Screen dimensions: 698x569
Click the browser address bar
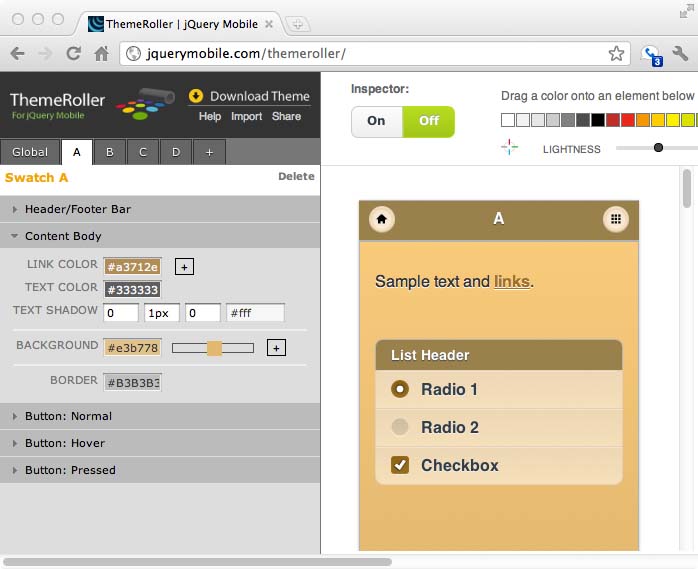(375, 53)
